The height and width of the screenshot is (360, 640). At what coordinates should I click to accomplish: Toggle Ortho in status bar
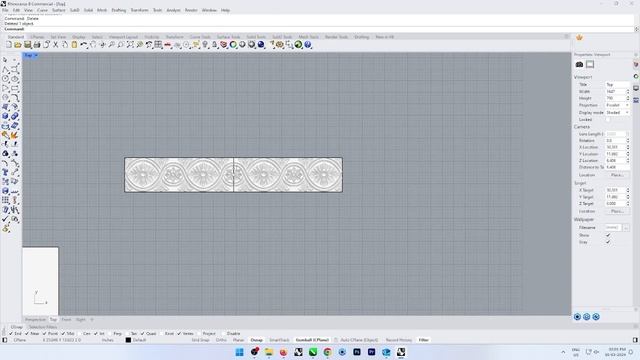pos(221,340)
